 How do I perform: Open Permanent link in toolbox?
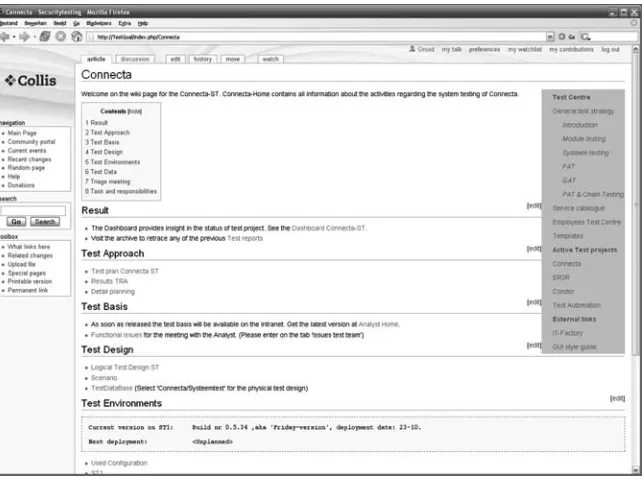[28, 290]
